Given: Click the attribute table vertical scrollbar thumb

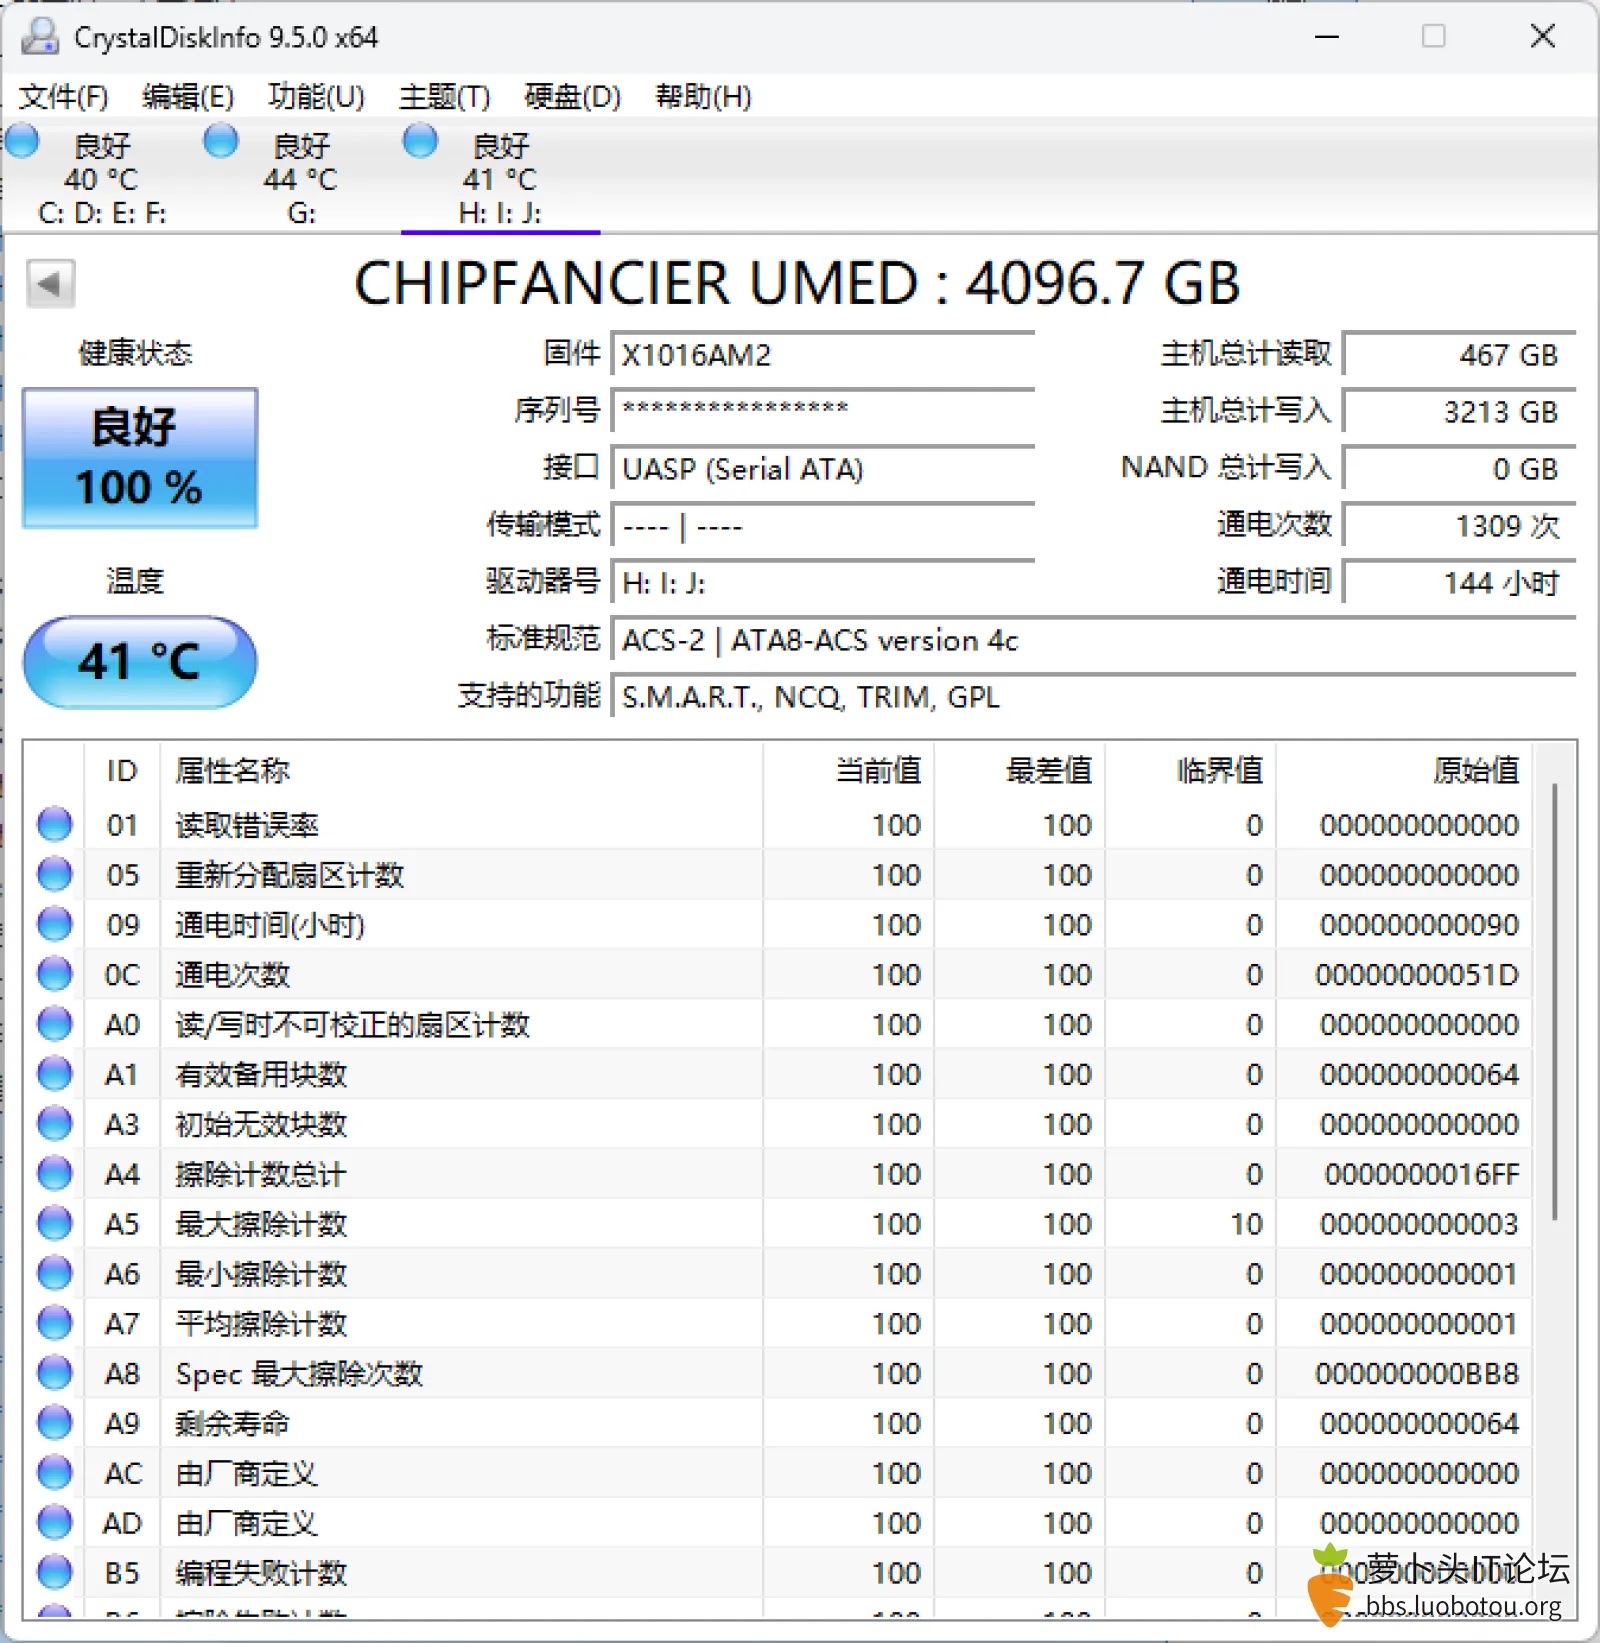Looking at the screenshot, I should tap(1555, 1002).
